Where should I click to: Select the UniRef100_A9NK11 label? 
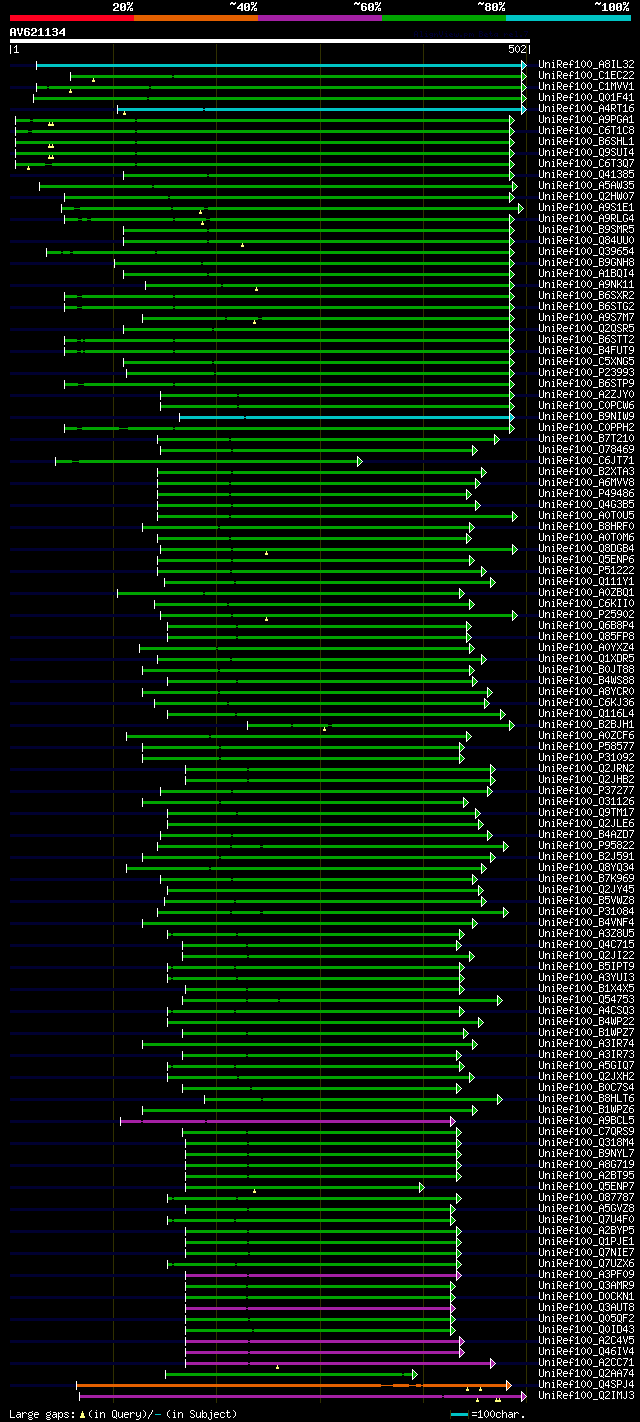pos(586,285)
